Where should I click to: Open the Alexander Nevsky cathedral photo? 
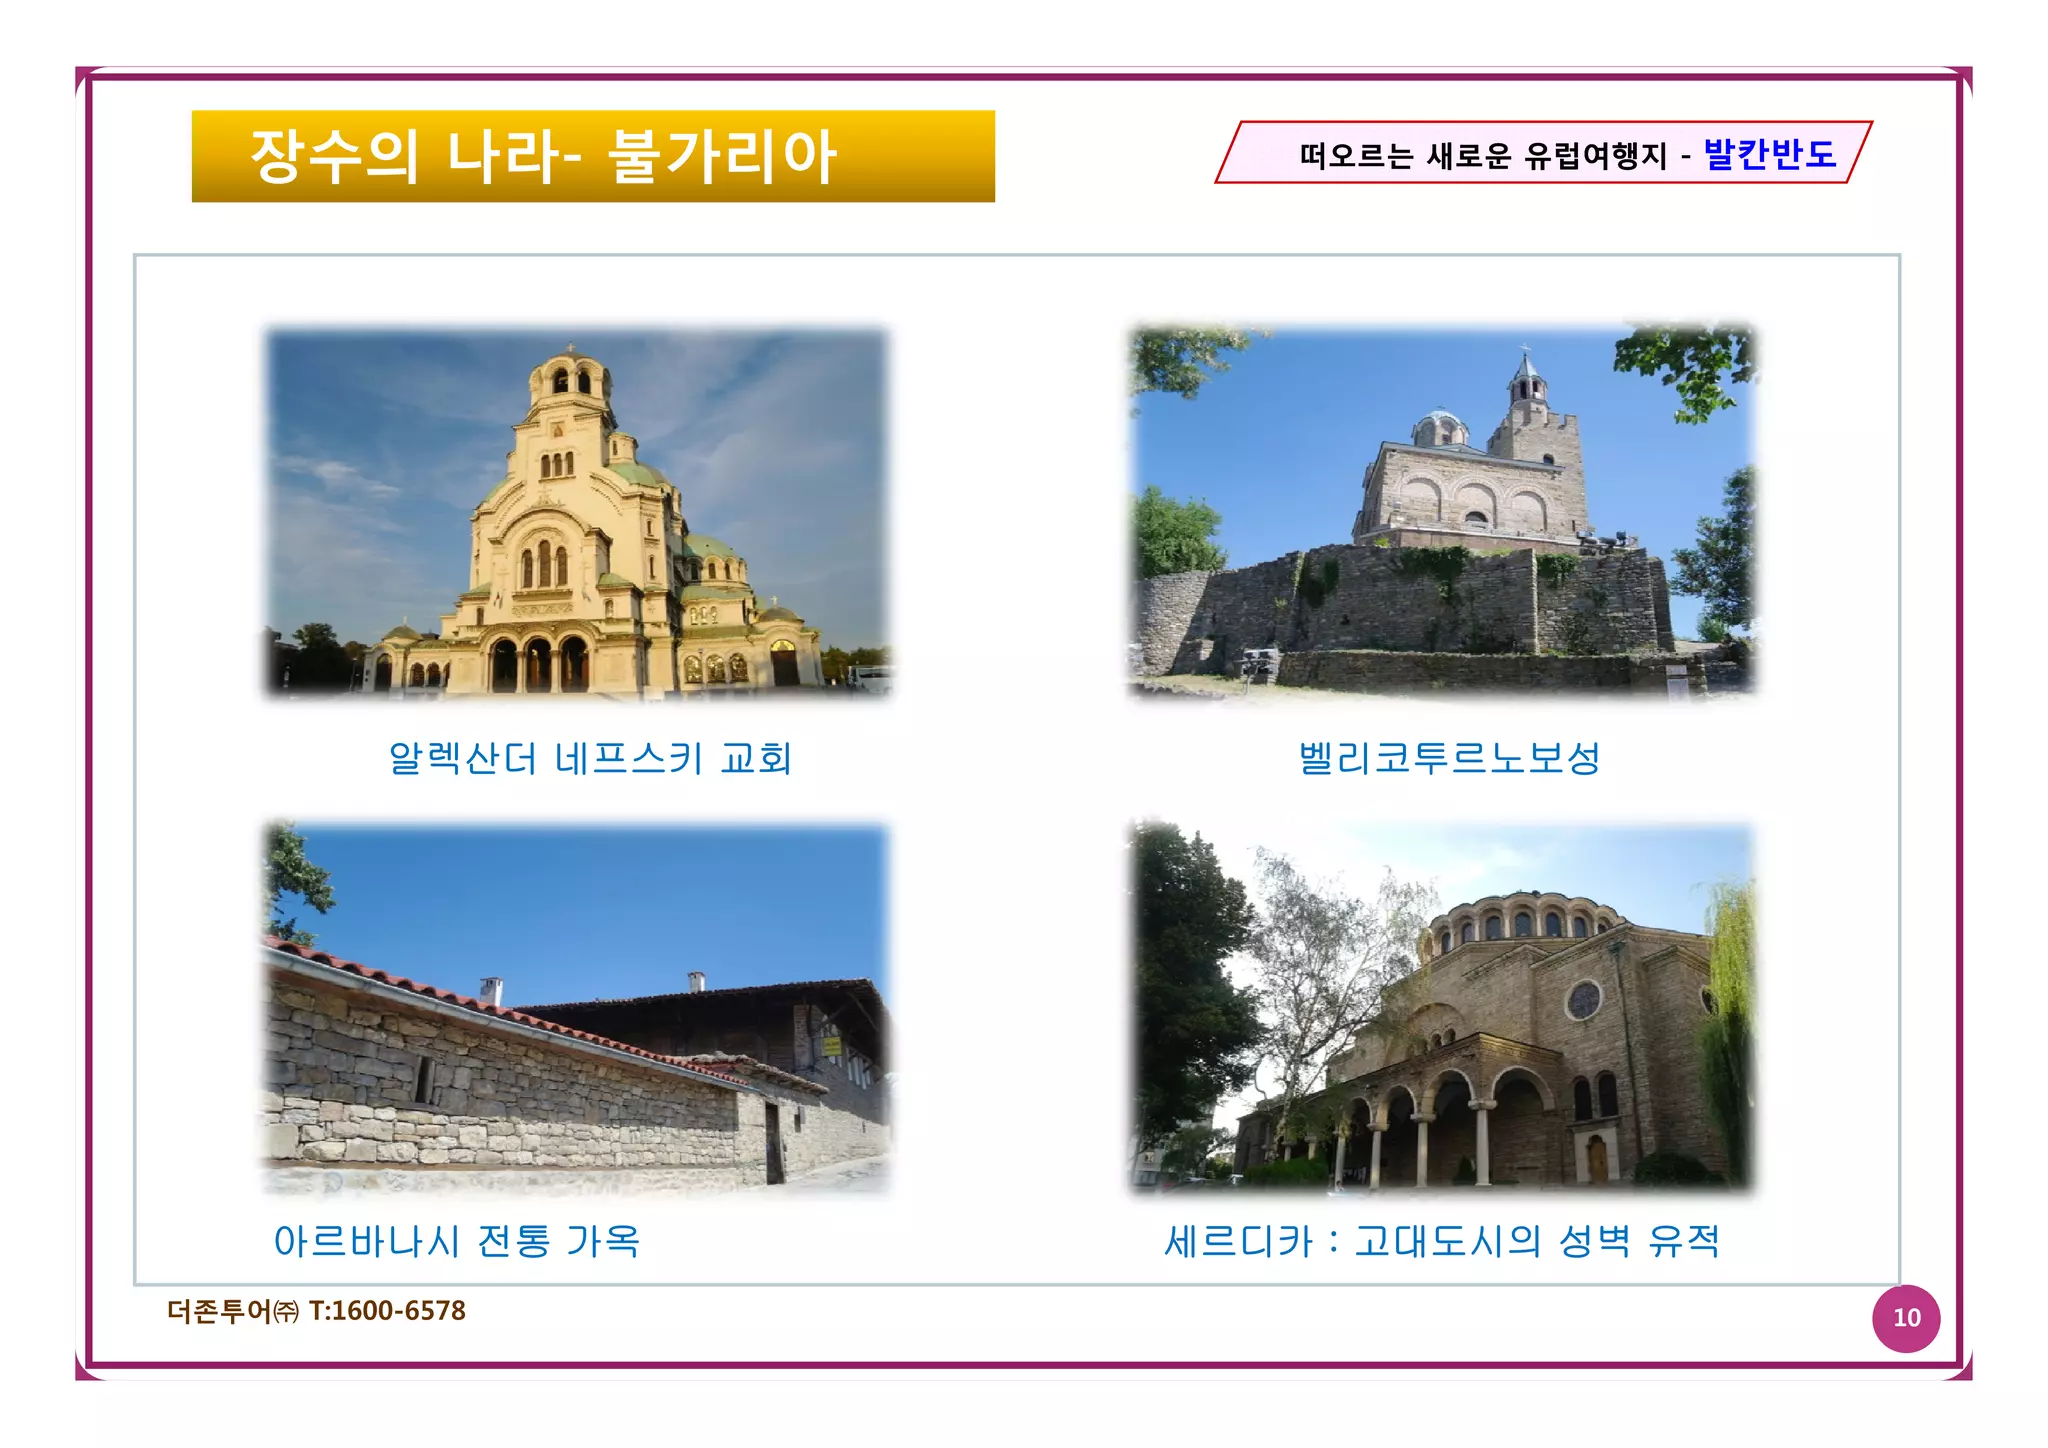[577, 511]
